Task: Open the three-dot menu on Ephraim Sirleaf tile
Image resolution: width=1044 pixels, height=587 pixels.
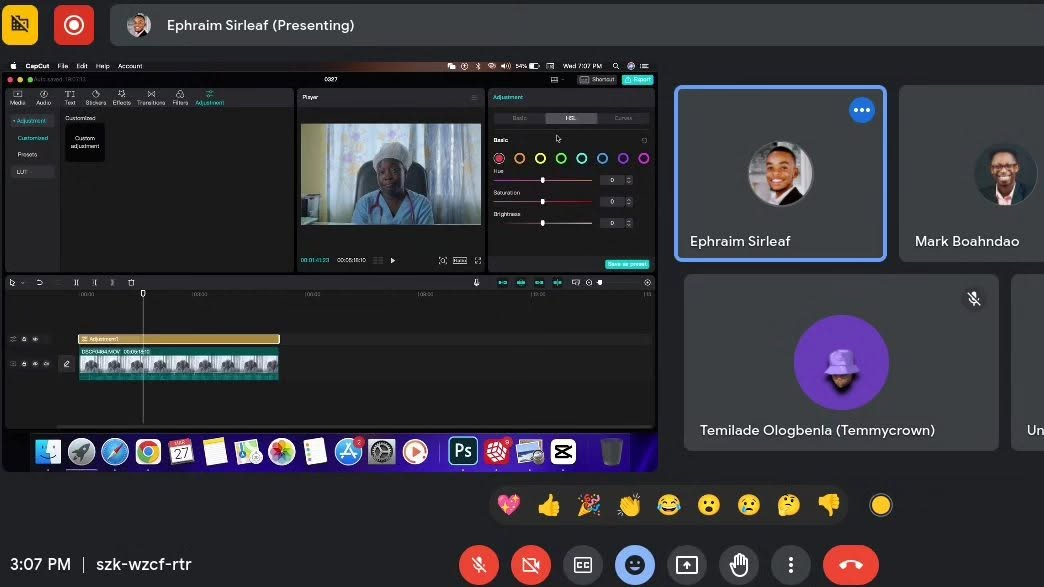Action: click(x=862, y=110)
